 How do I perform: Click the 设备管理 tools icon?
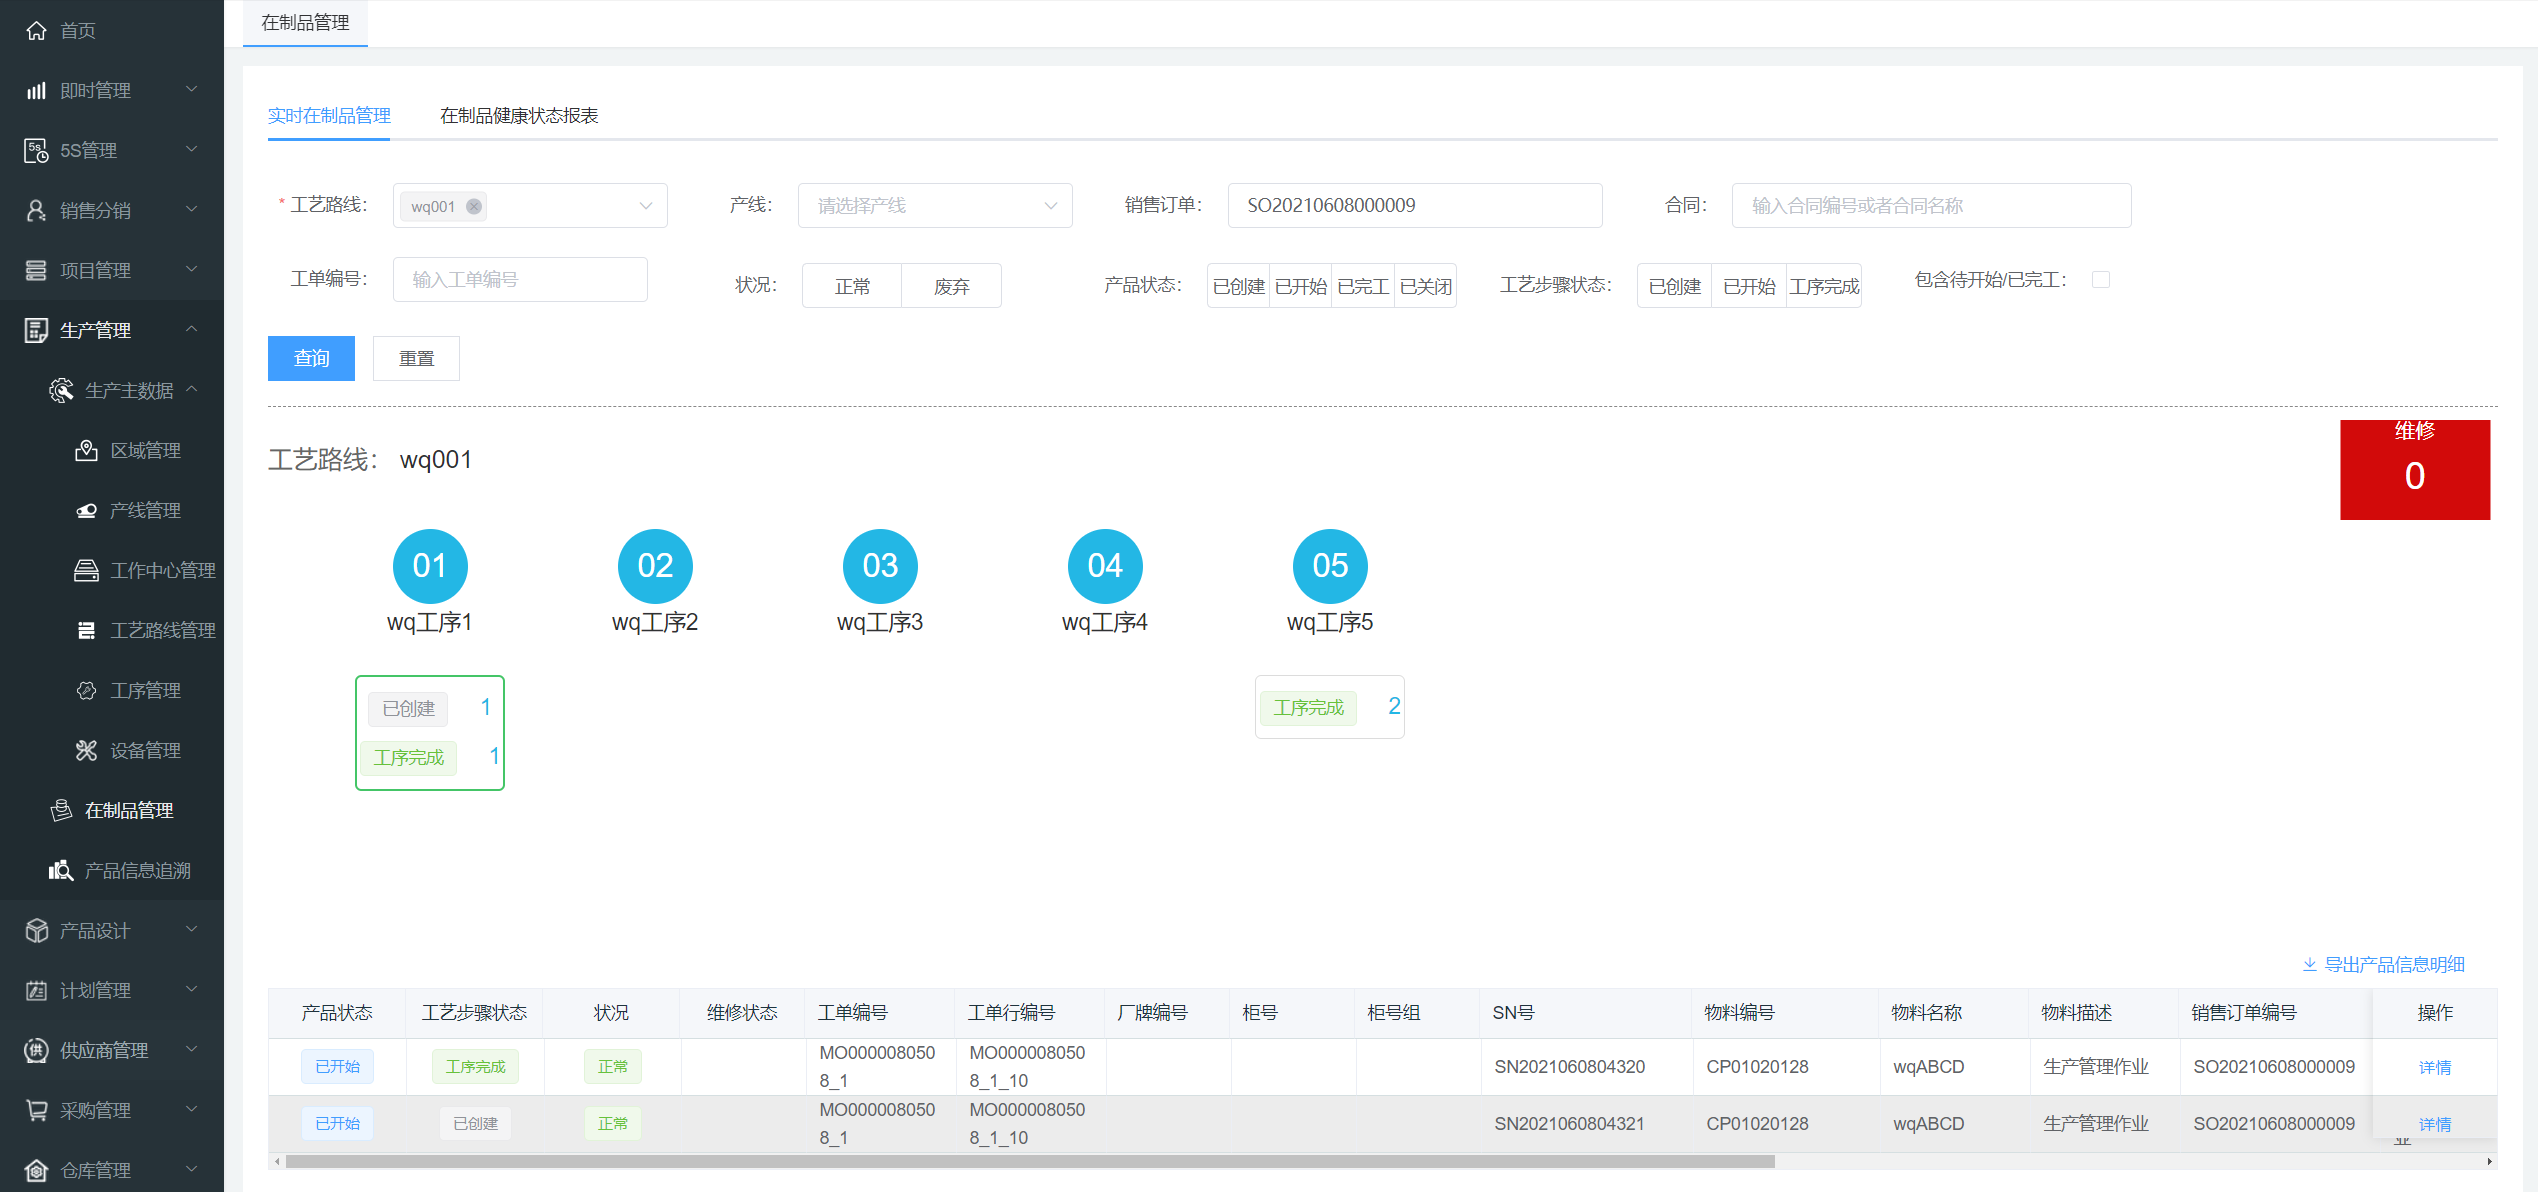[86, 751]
